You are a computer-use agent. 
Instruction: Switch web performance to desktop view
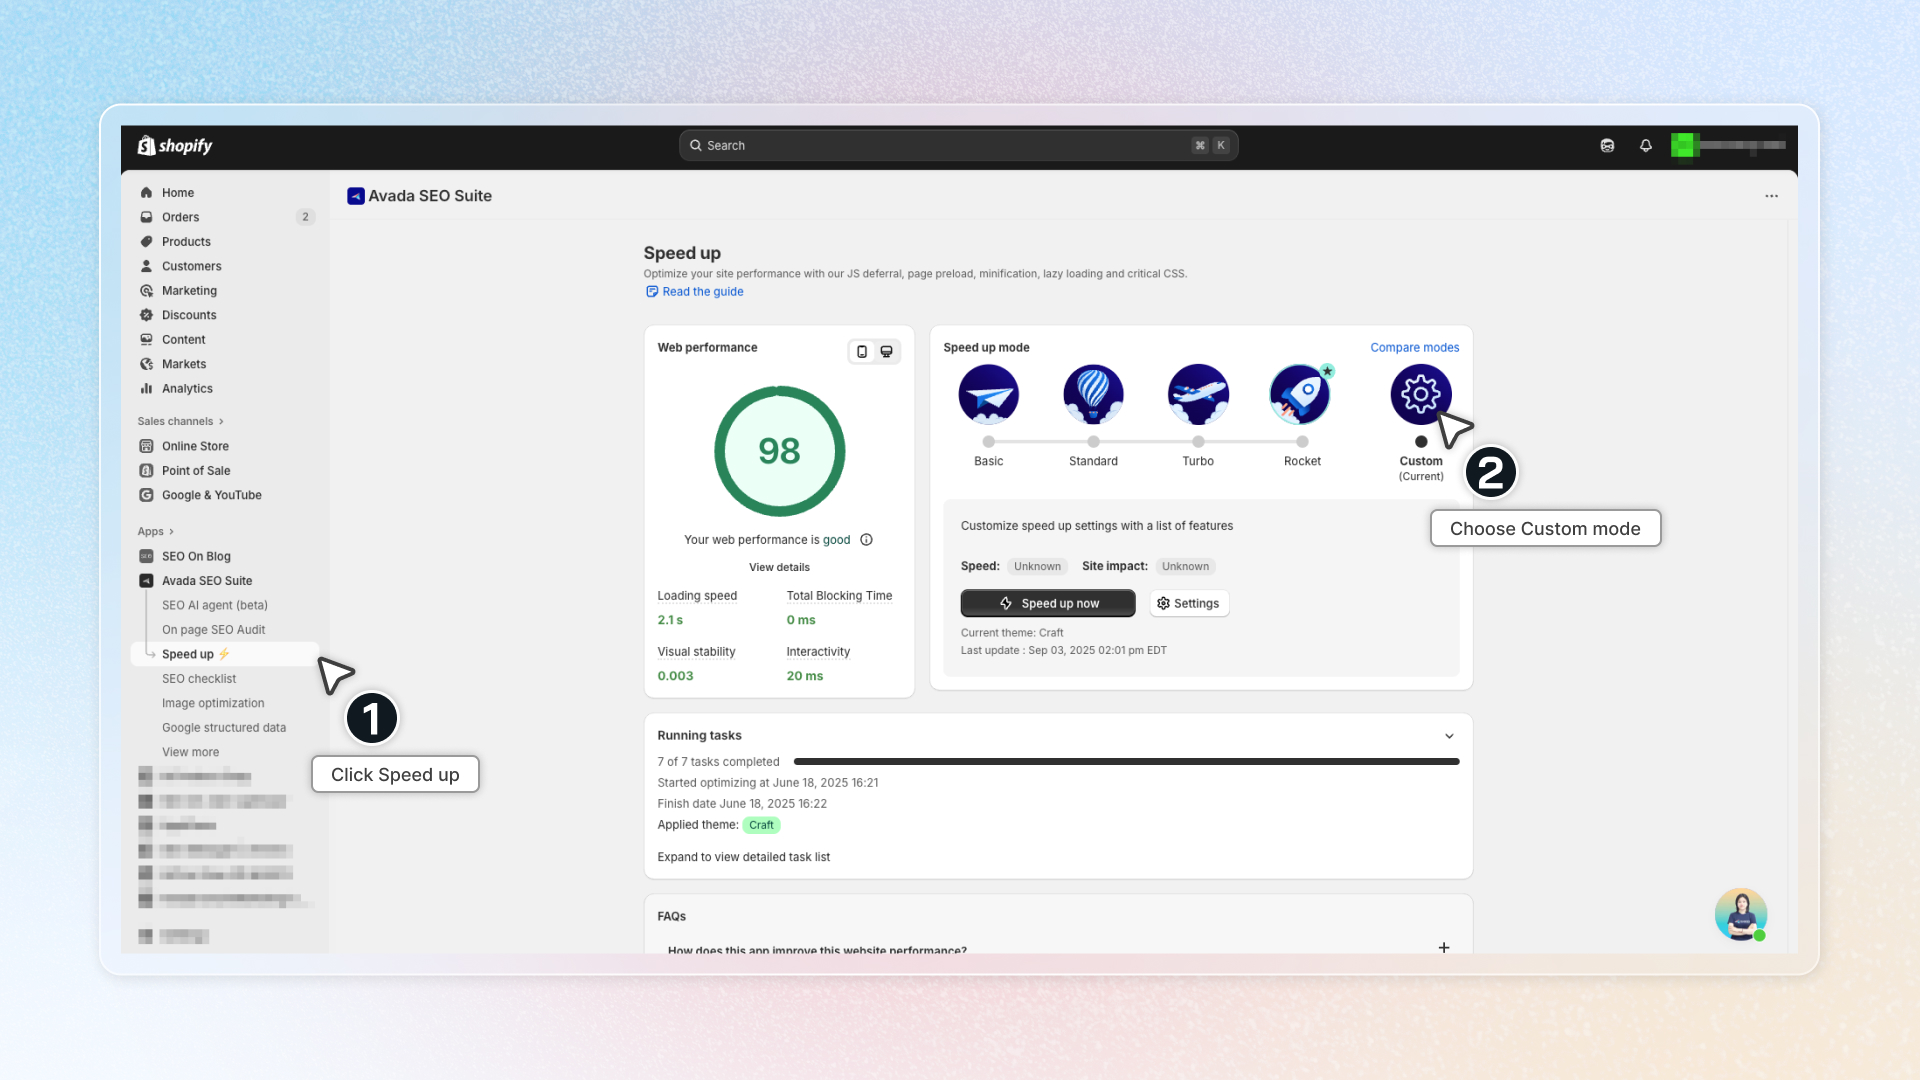[886, 352]
